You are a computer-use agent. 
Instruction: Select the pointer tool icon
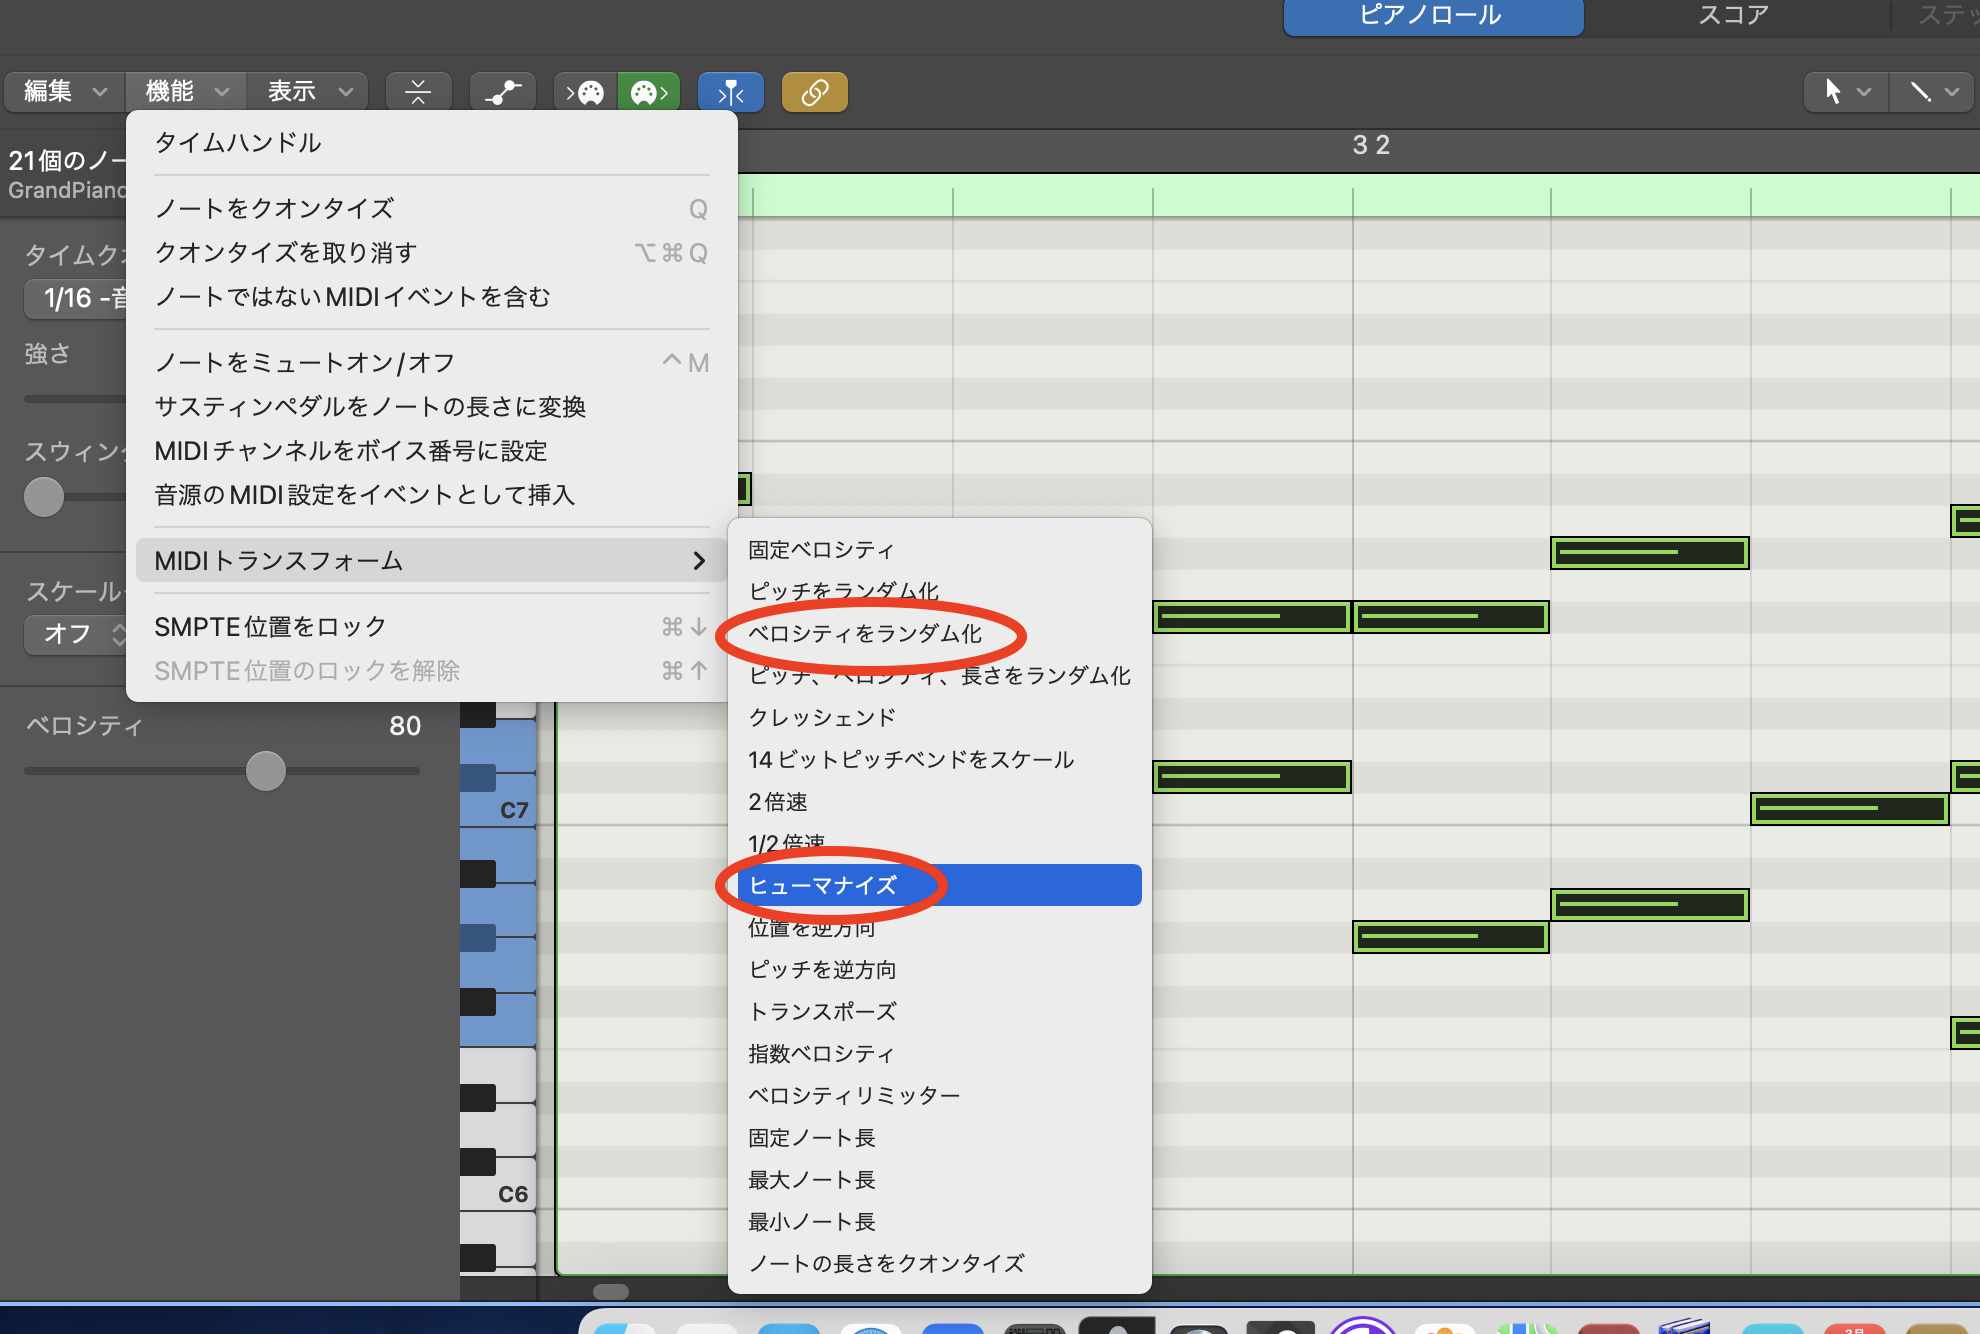(x=1833, y=92)
